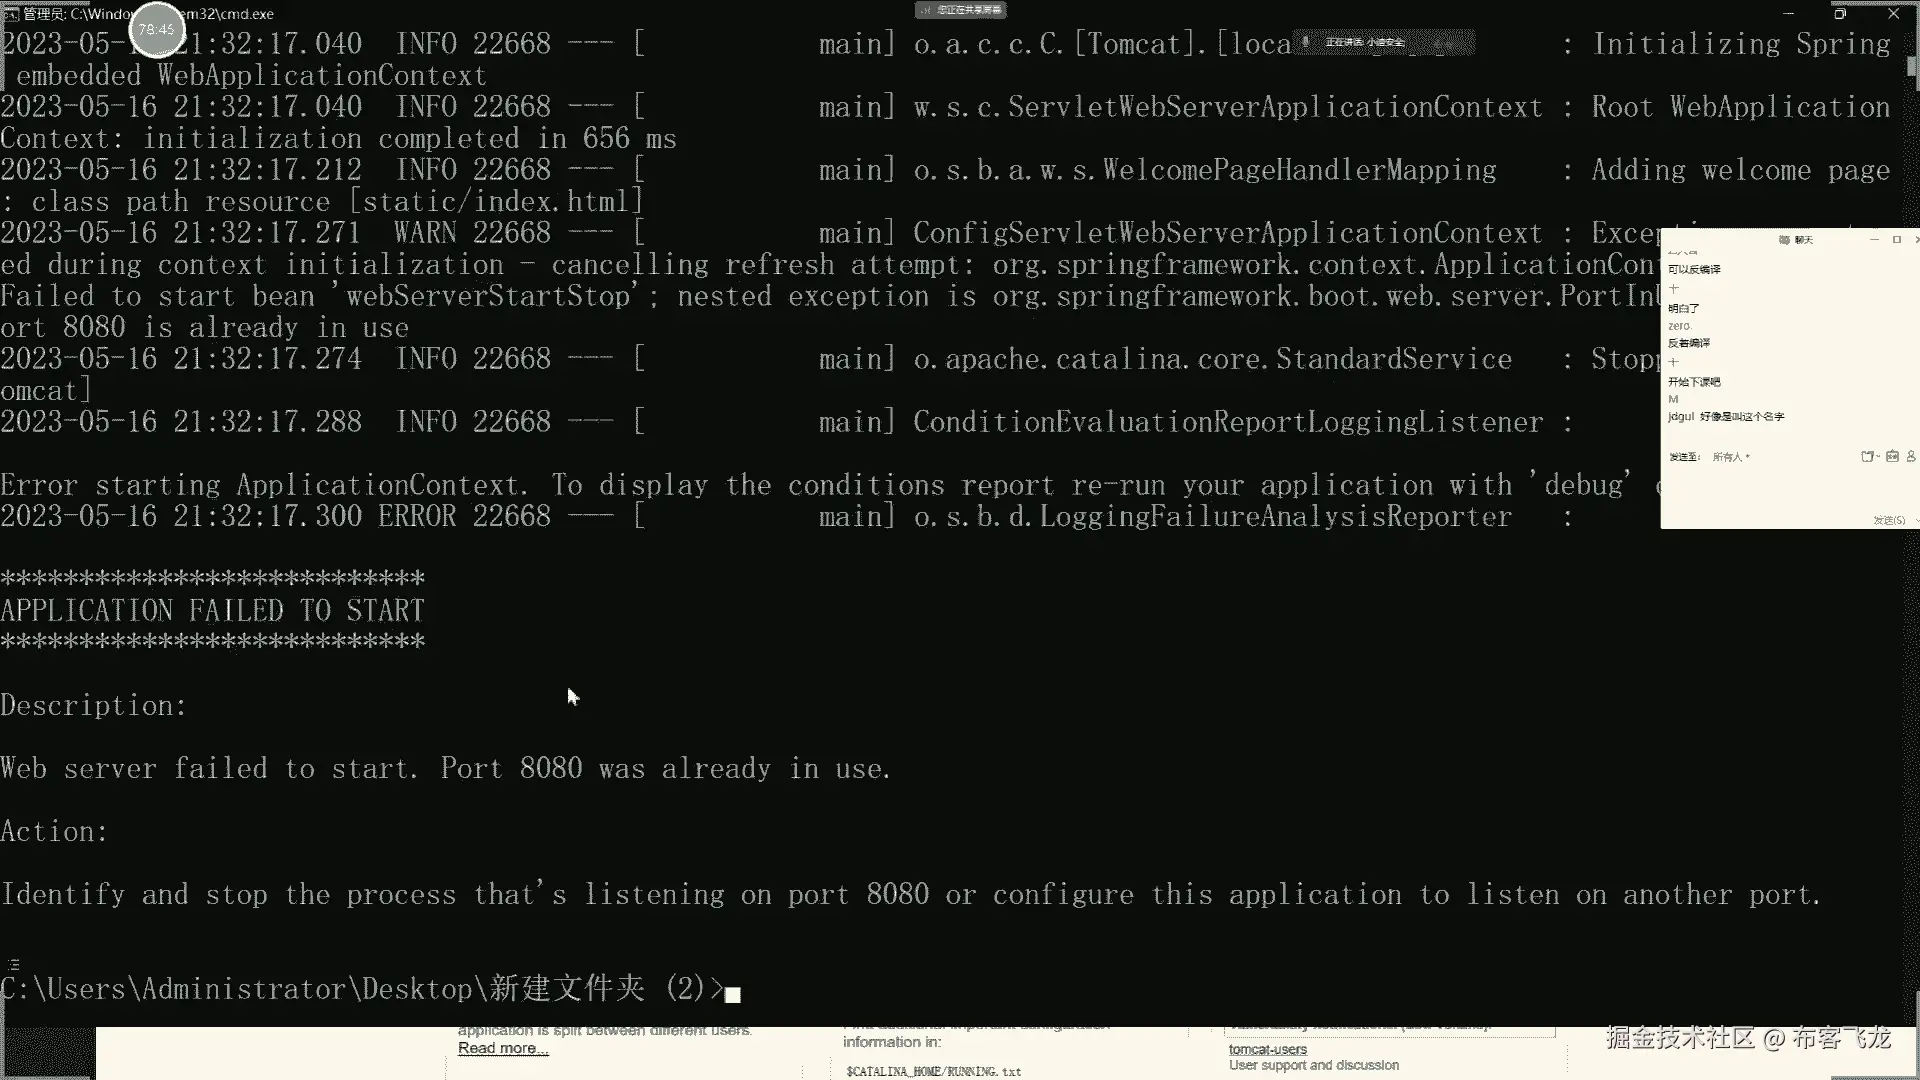
Task: Click the screen sharing status banner
Action: pyautogui.click(x=960, y=10)
